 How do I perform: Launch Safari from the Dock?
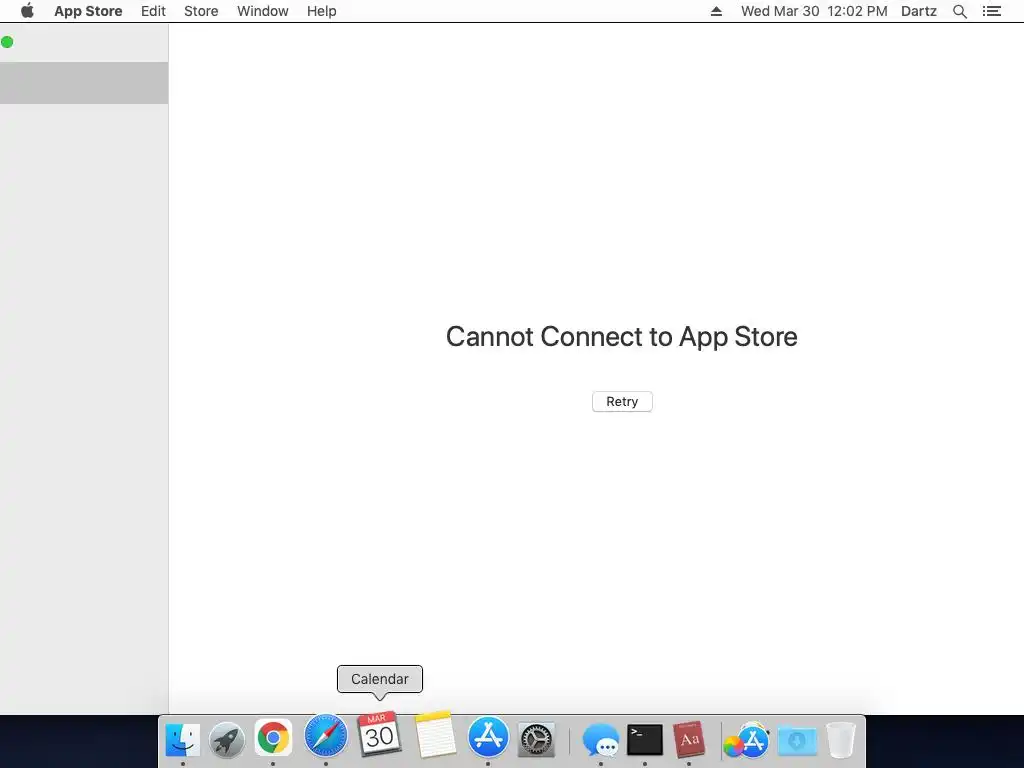[x=326, y=737]
